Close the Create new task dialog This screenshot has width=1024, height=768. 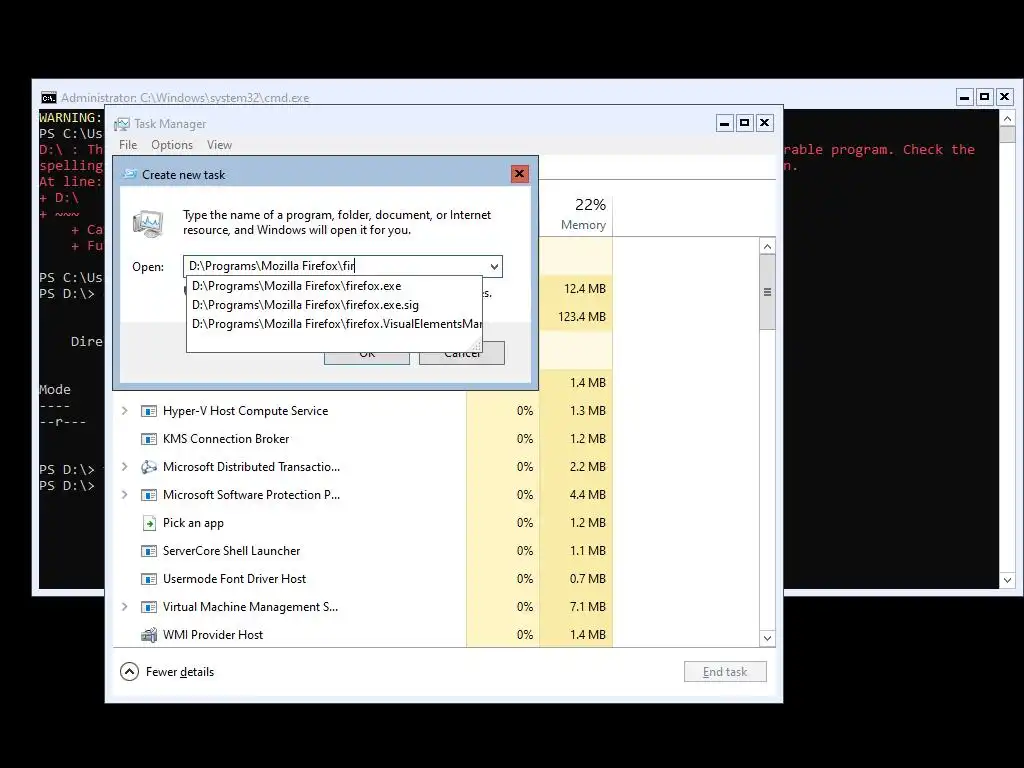point(519,174)
